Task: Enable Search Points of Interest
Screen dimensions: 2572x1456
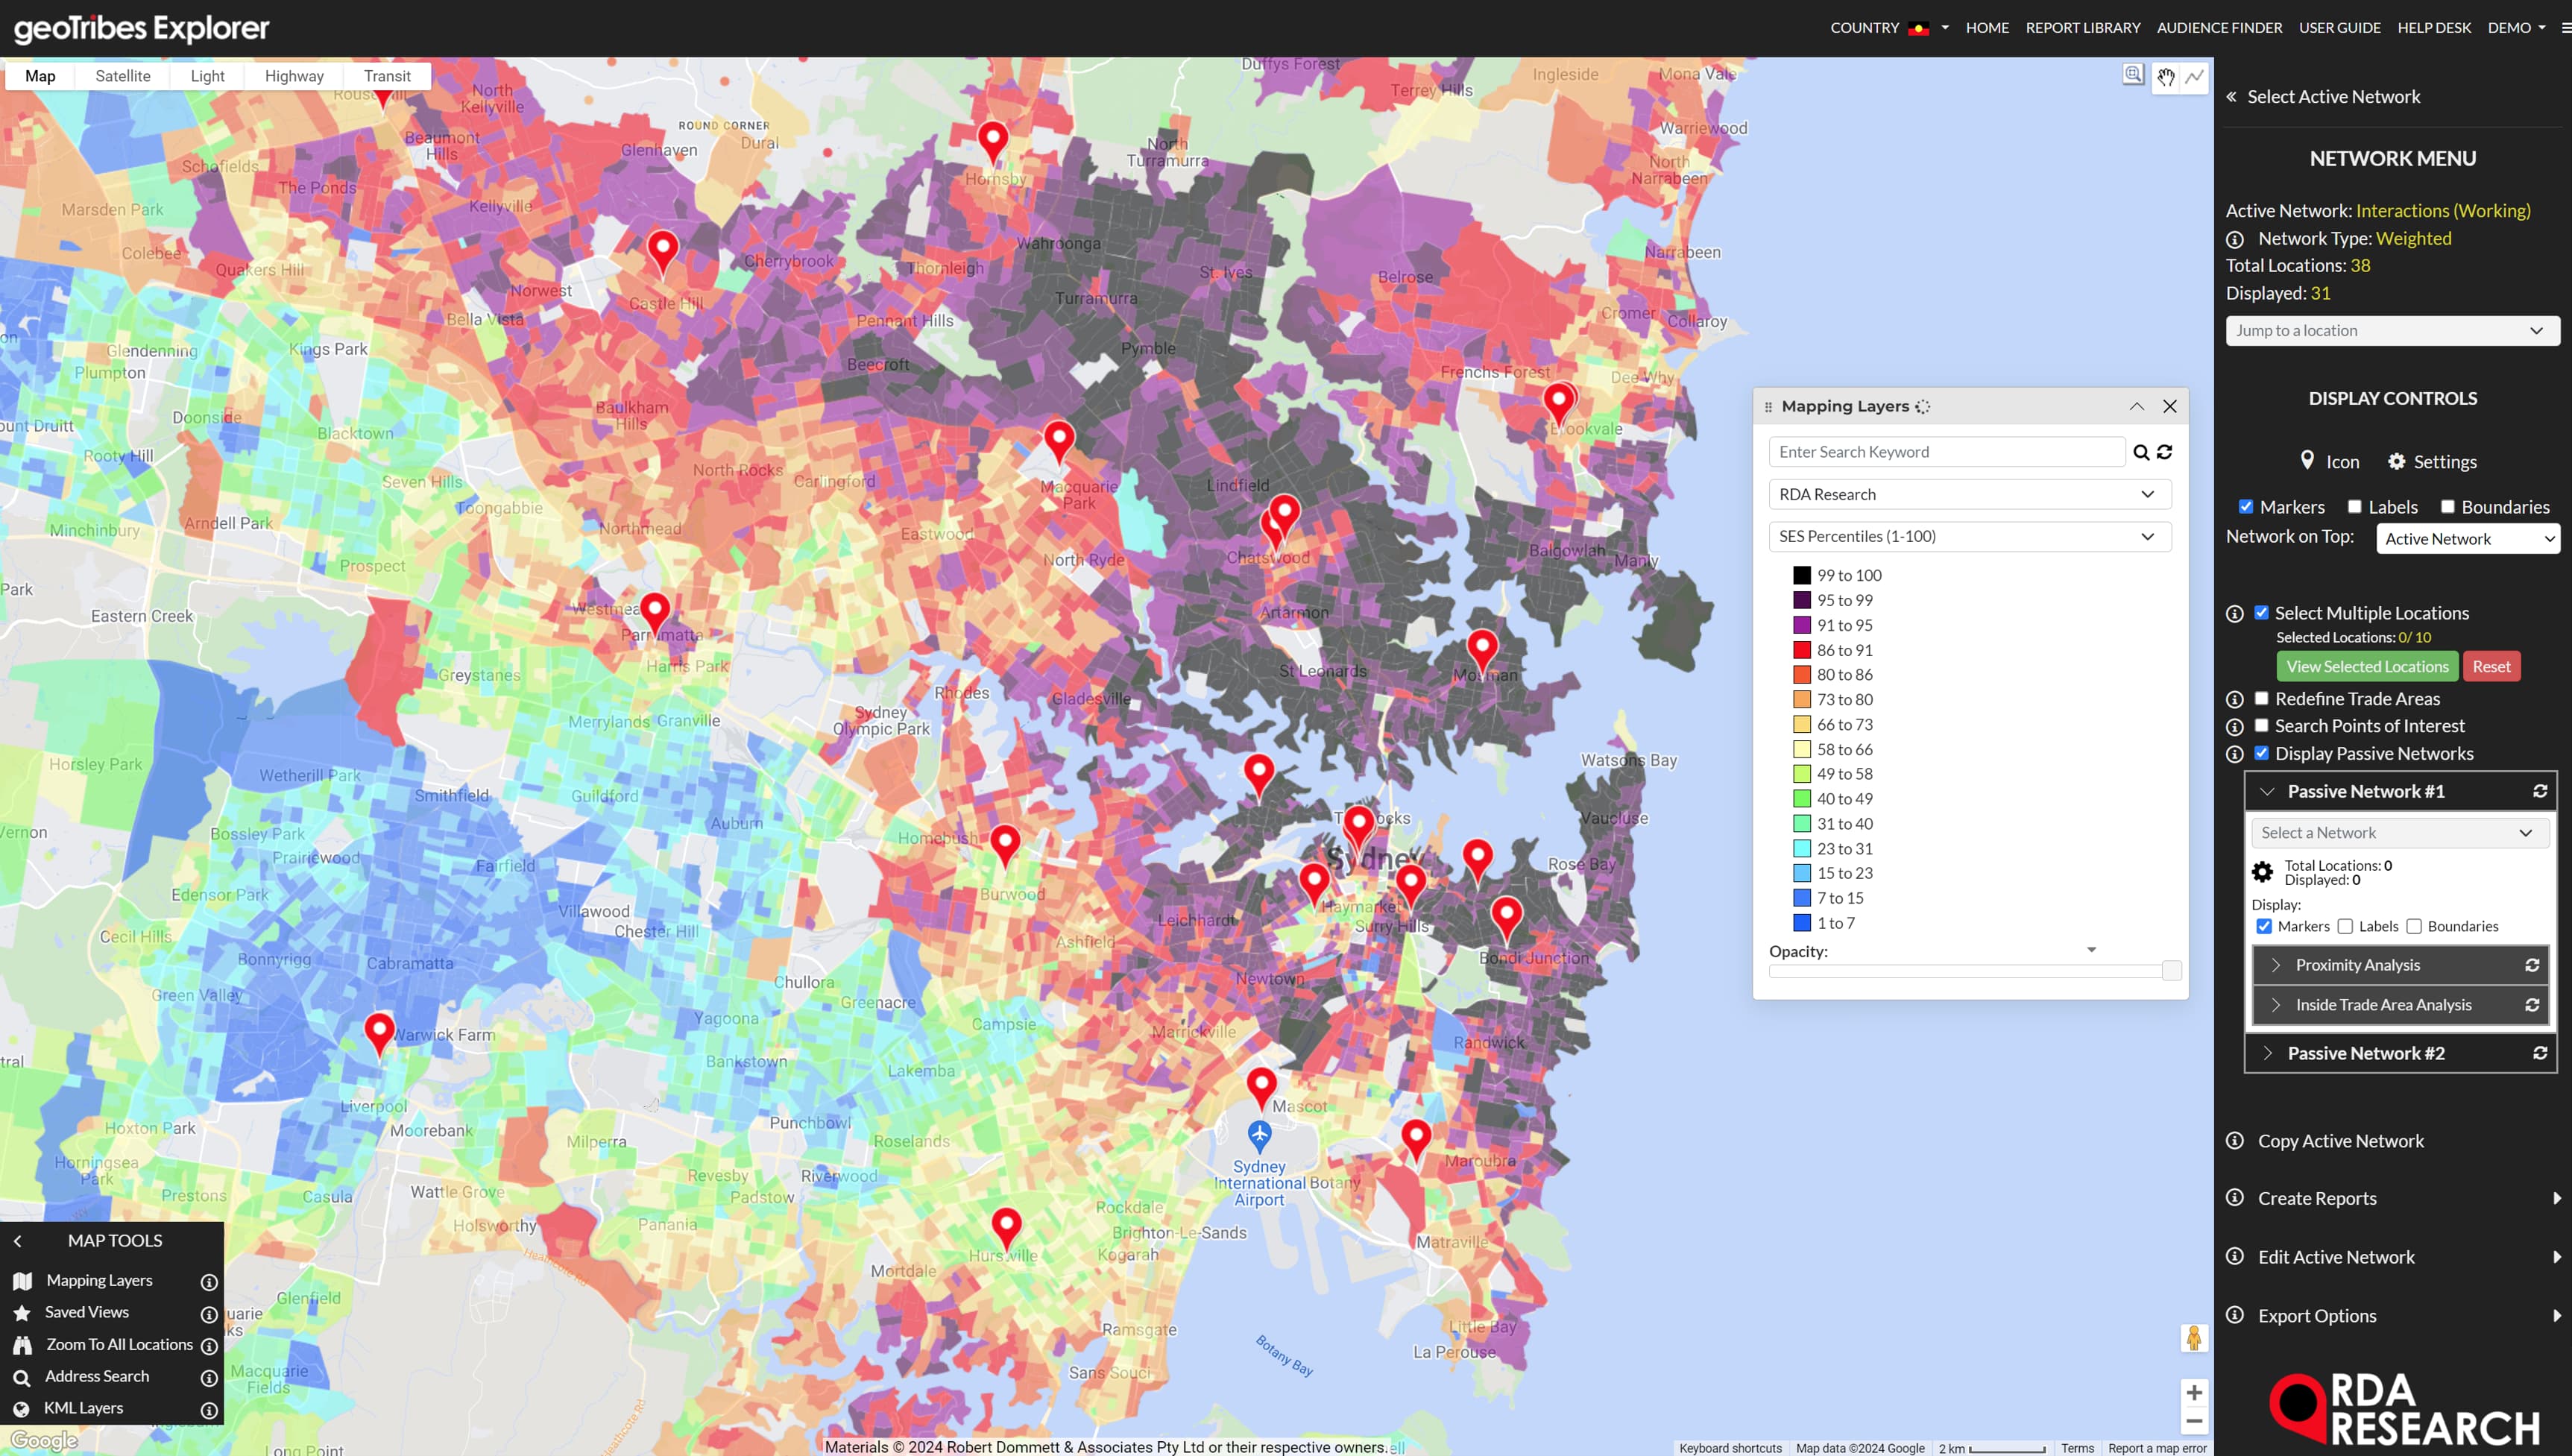Action: coord(2262,725)
